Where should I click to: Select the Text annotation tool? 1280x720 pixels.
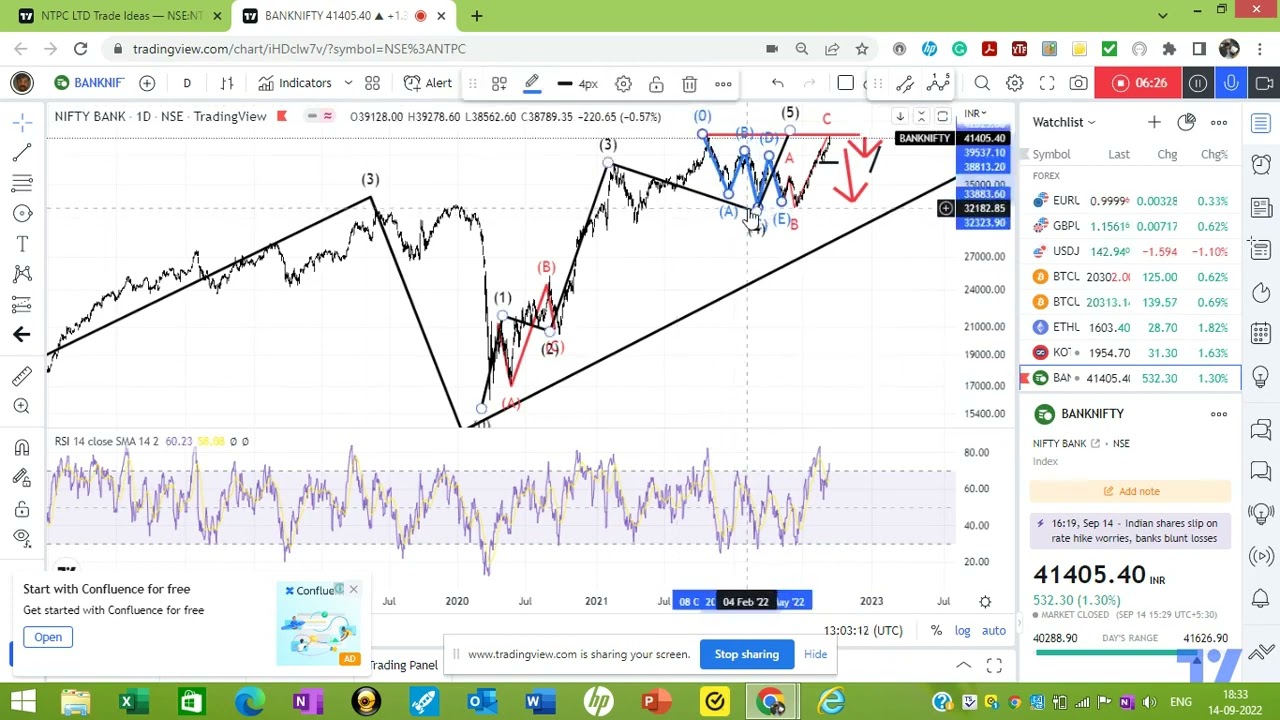click(22, 244)
